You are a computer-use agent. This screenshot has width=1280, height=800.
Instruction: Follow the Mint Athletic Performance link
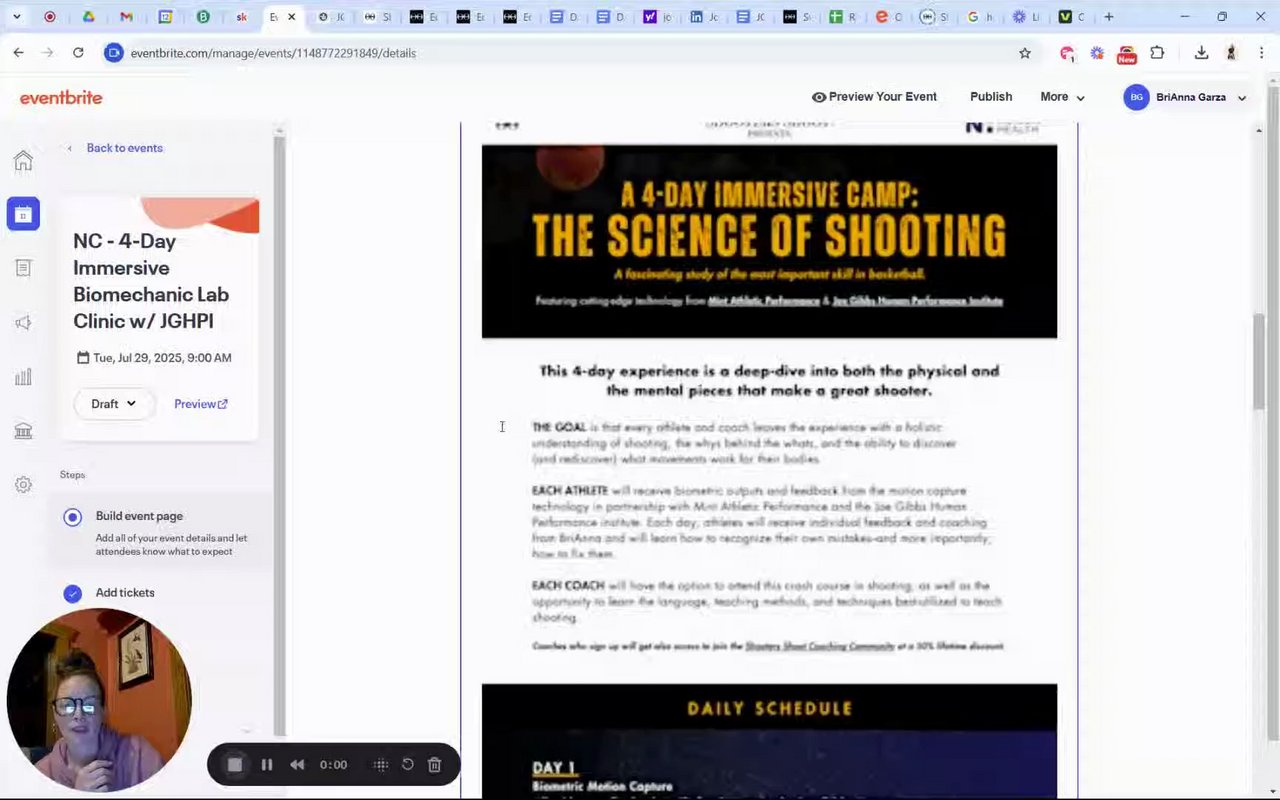[764, 301]
